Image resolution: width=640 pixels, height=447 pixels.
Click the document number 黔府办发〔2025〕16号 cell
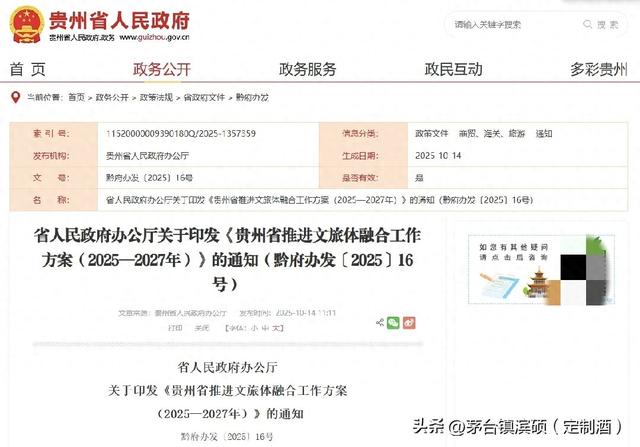tap(149, 178)
